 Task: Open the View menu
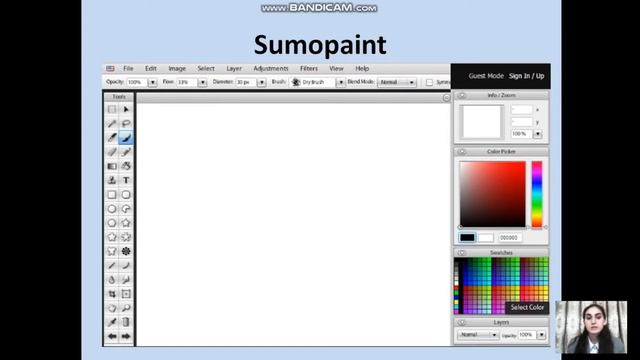coord(336,69)
